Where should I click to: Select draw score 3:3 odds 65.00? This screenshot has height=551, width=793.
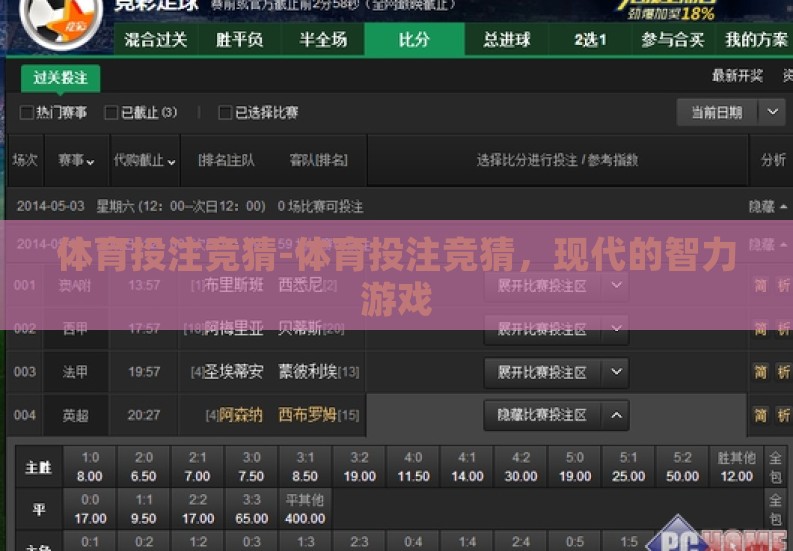[x=251, y=509]
